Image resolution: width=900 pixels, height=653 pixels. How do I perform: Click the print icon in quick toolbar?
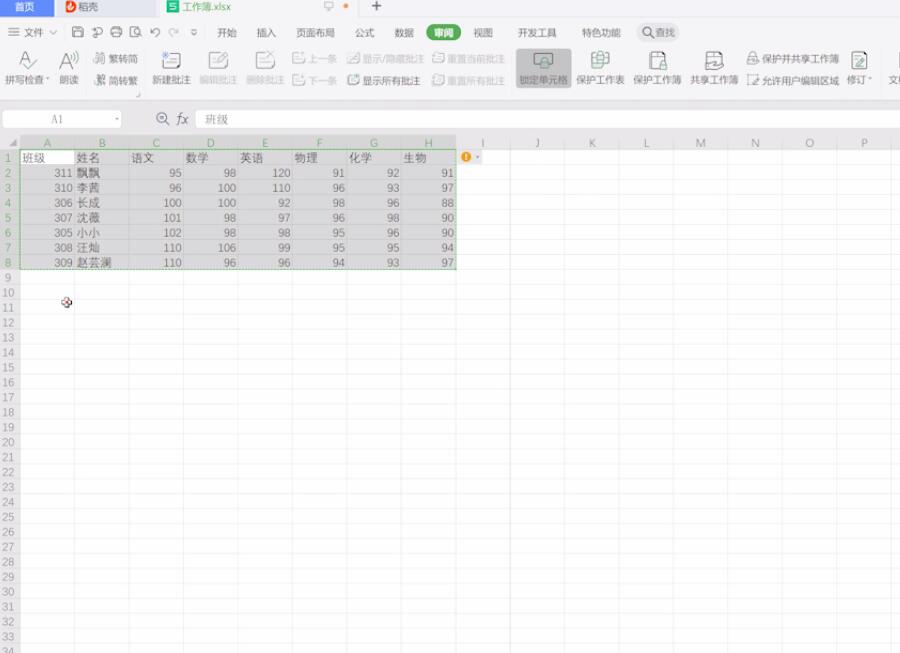pyautogui.click(x=116, y=32)
